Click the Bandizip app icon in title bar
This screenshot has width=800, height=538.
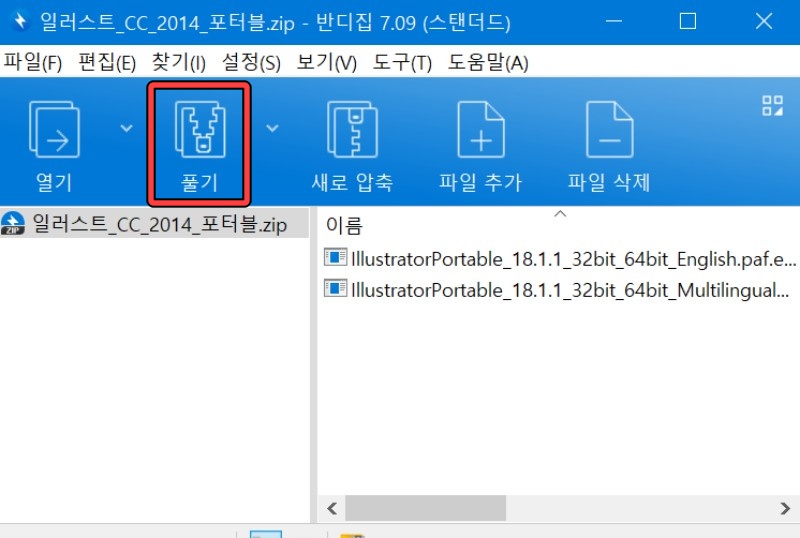pos(20,21)
